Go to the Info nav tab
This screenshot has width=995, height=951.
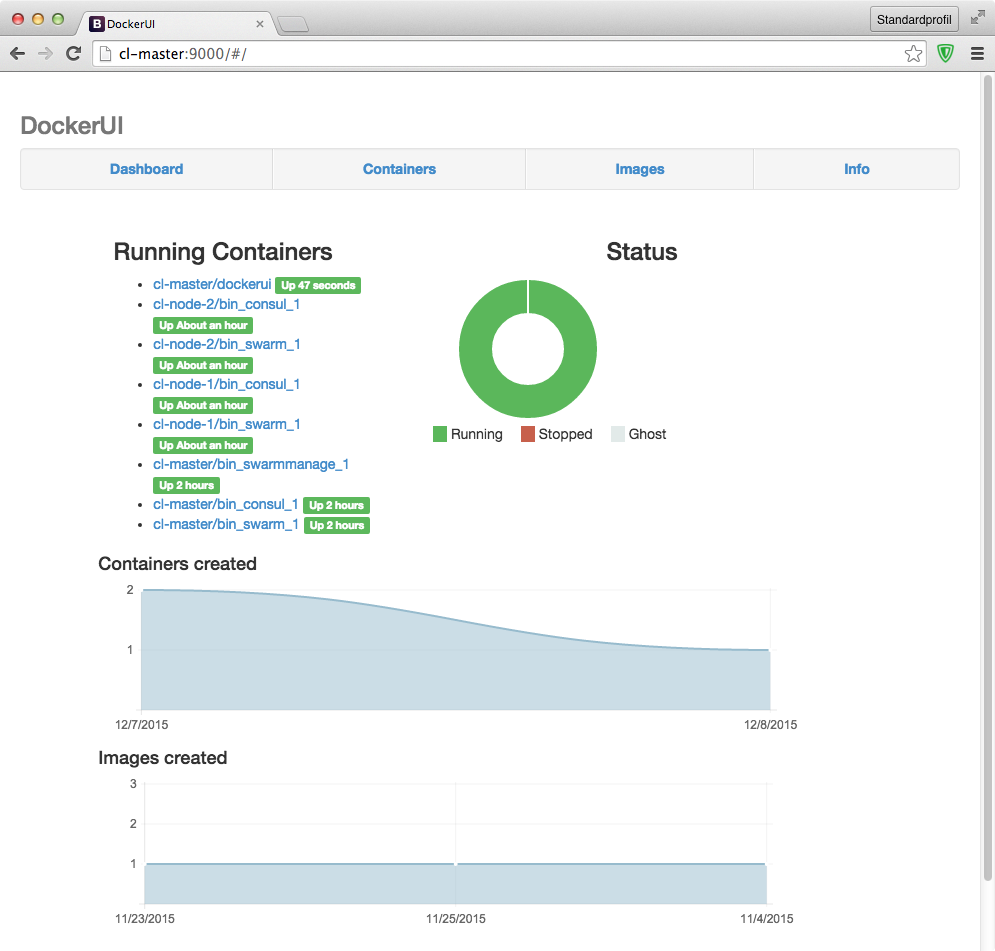pos(856,169)
